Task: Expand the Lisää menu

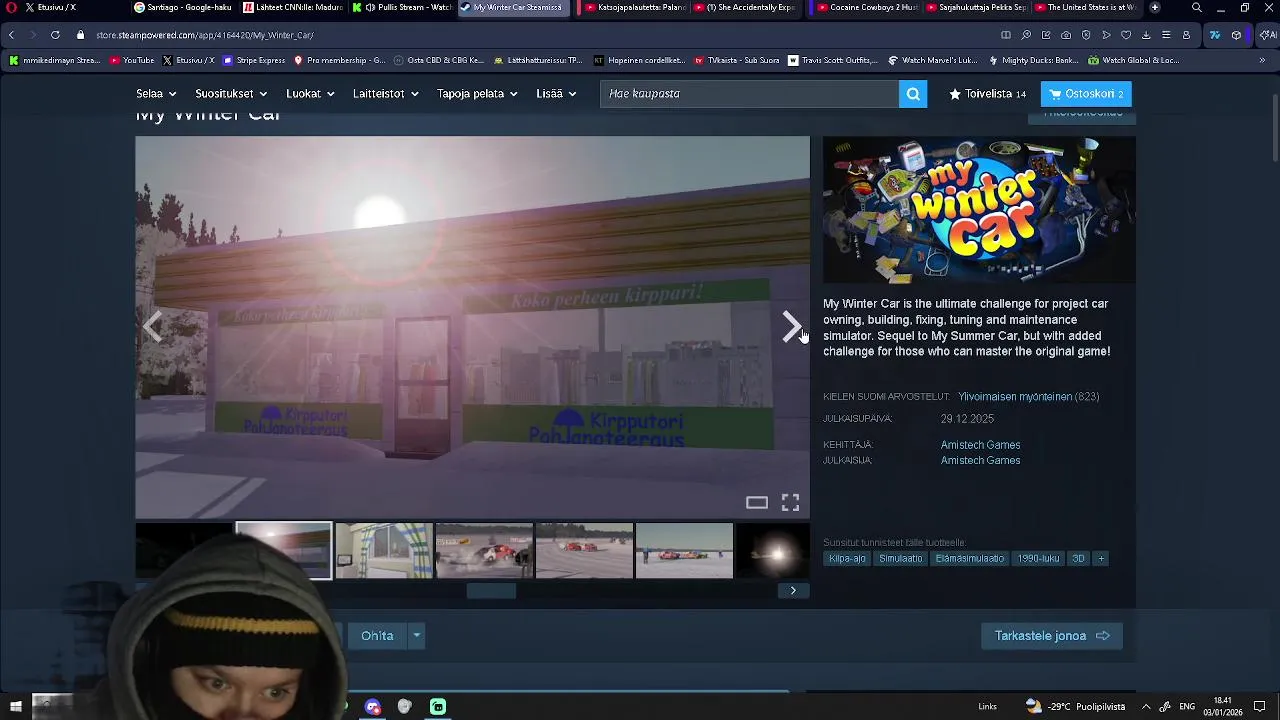Action: click(x=556, y=94)
